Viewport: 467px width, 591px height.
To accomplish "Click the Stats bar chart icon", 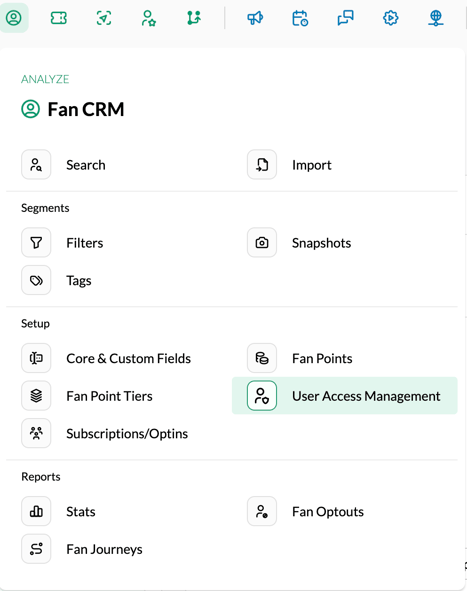I will [x=36, y=511].
